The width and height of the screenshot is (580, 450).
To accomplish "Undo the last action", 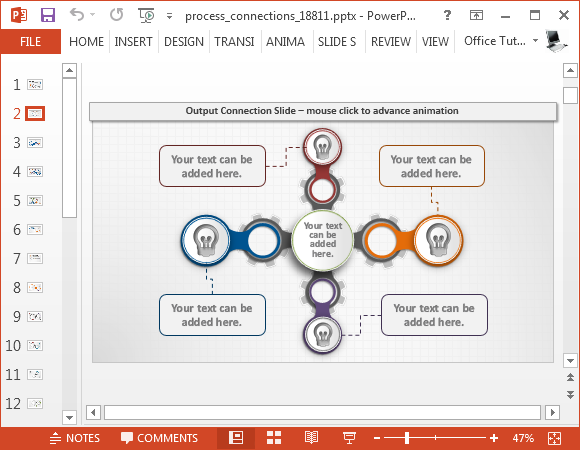I will [x=77, y=15].
